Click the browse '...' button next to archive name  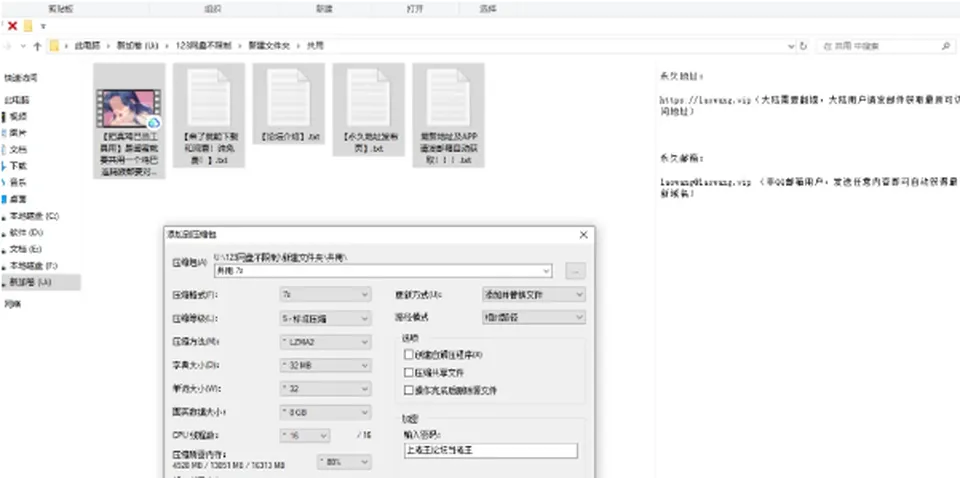tap(576, 271)
